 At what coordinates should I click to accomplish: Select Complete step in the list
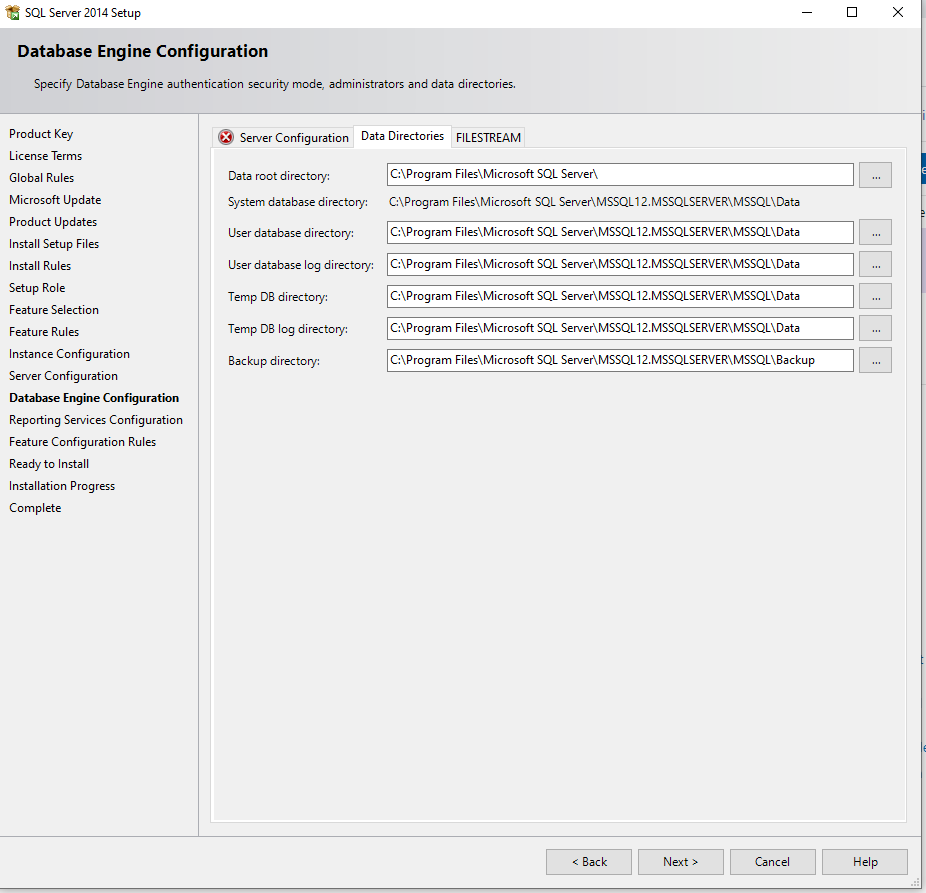tap(35, 508)
